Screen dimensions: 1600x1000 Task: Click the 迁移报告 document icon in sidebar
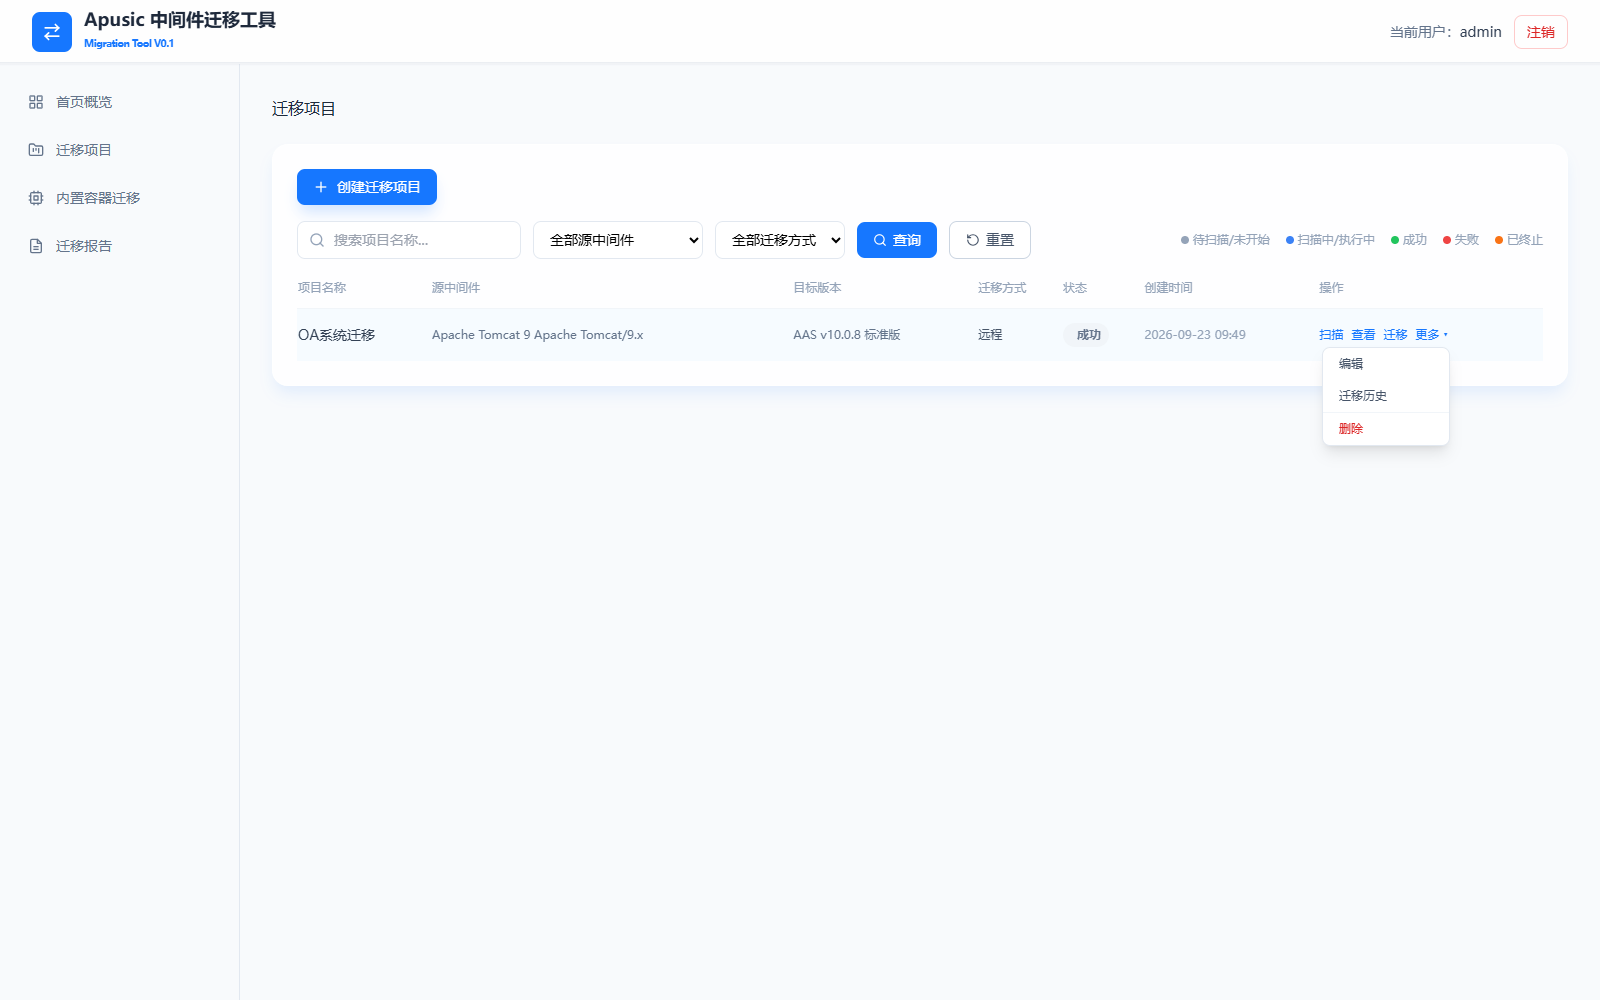coord(36,246)
